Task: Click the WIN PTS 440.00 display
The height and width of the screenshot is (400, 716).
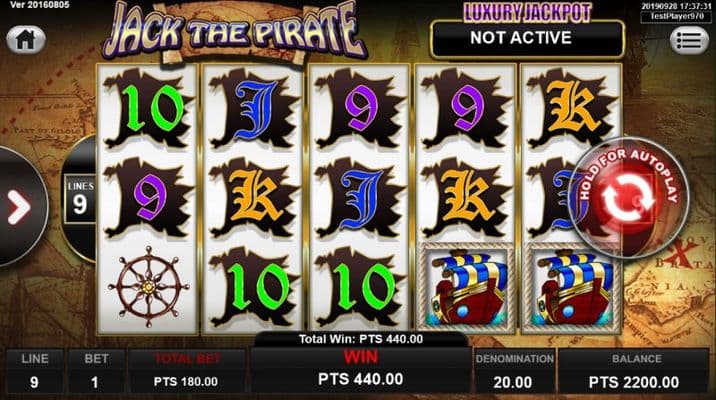Action: click(361, 370)
